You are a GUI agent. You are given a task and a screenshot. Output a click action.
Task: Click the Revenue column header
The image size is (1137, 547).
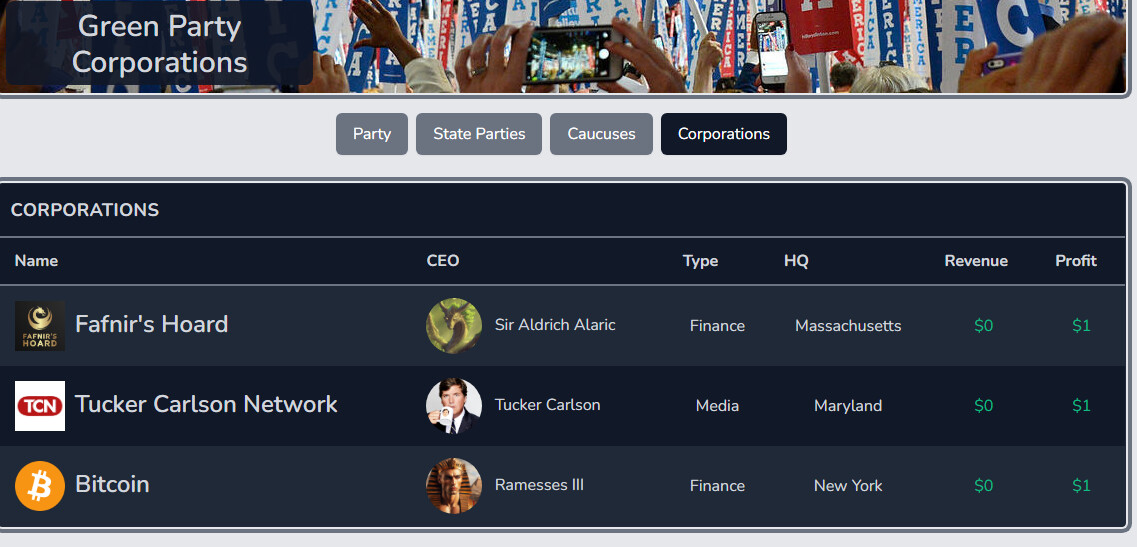[976, 261]
